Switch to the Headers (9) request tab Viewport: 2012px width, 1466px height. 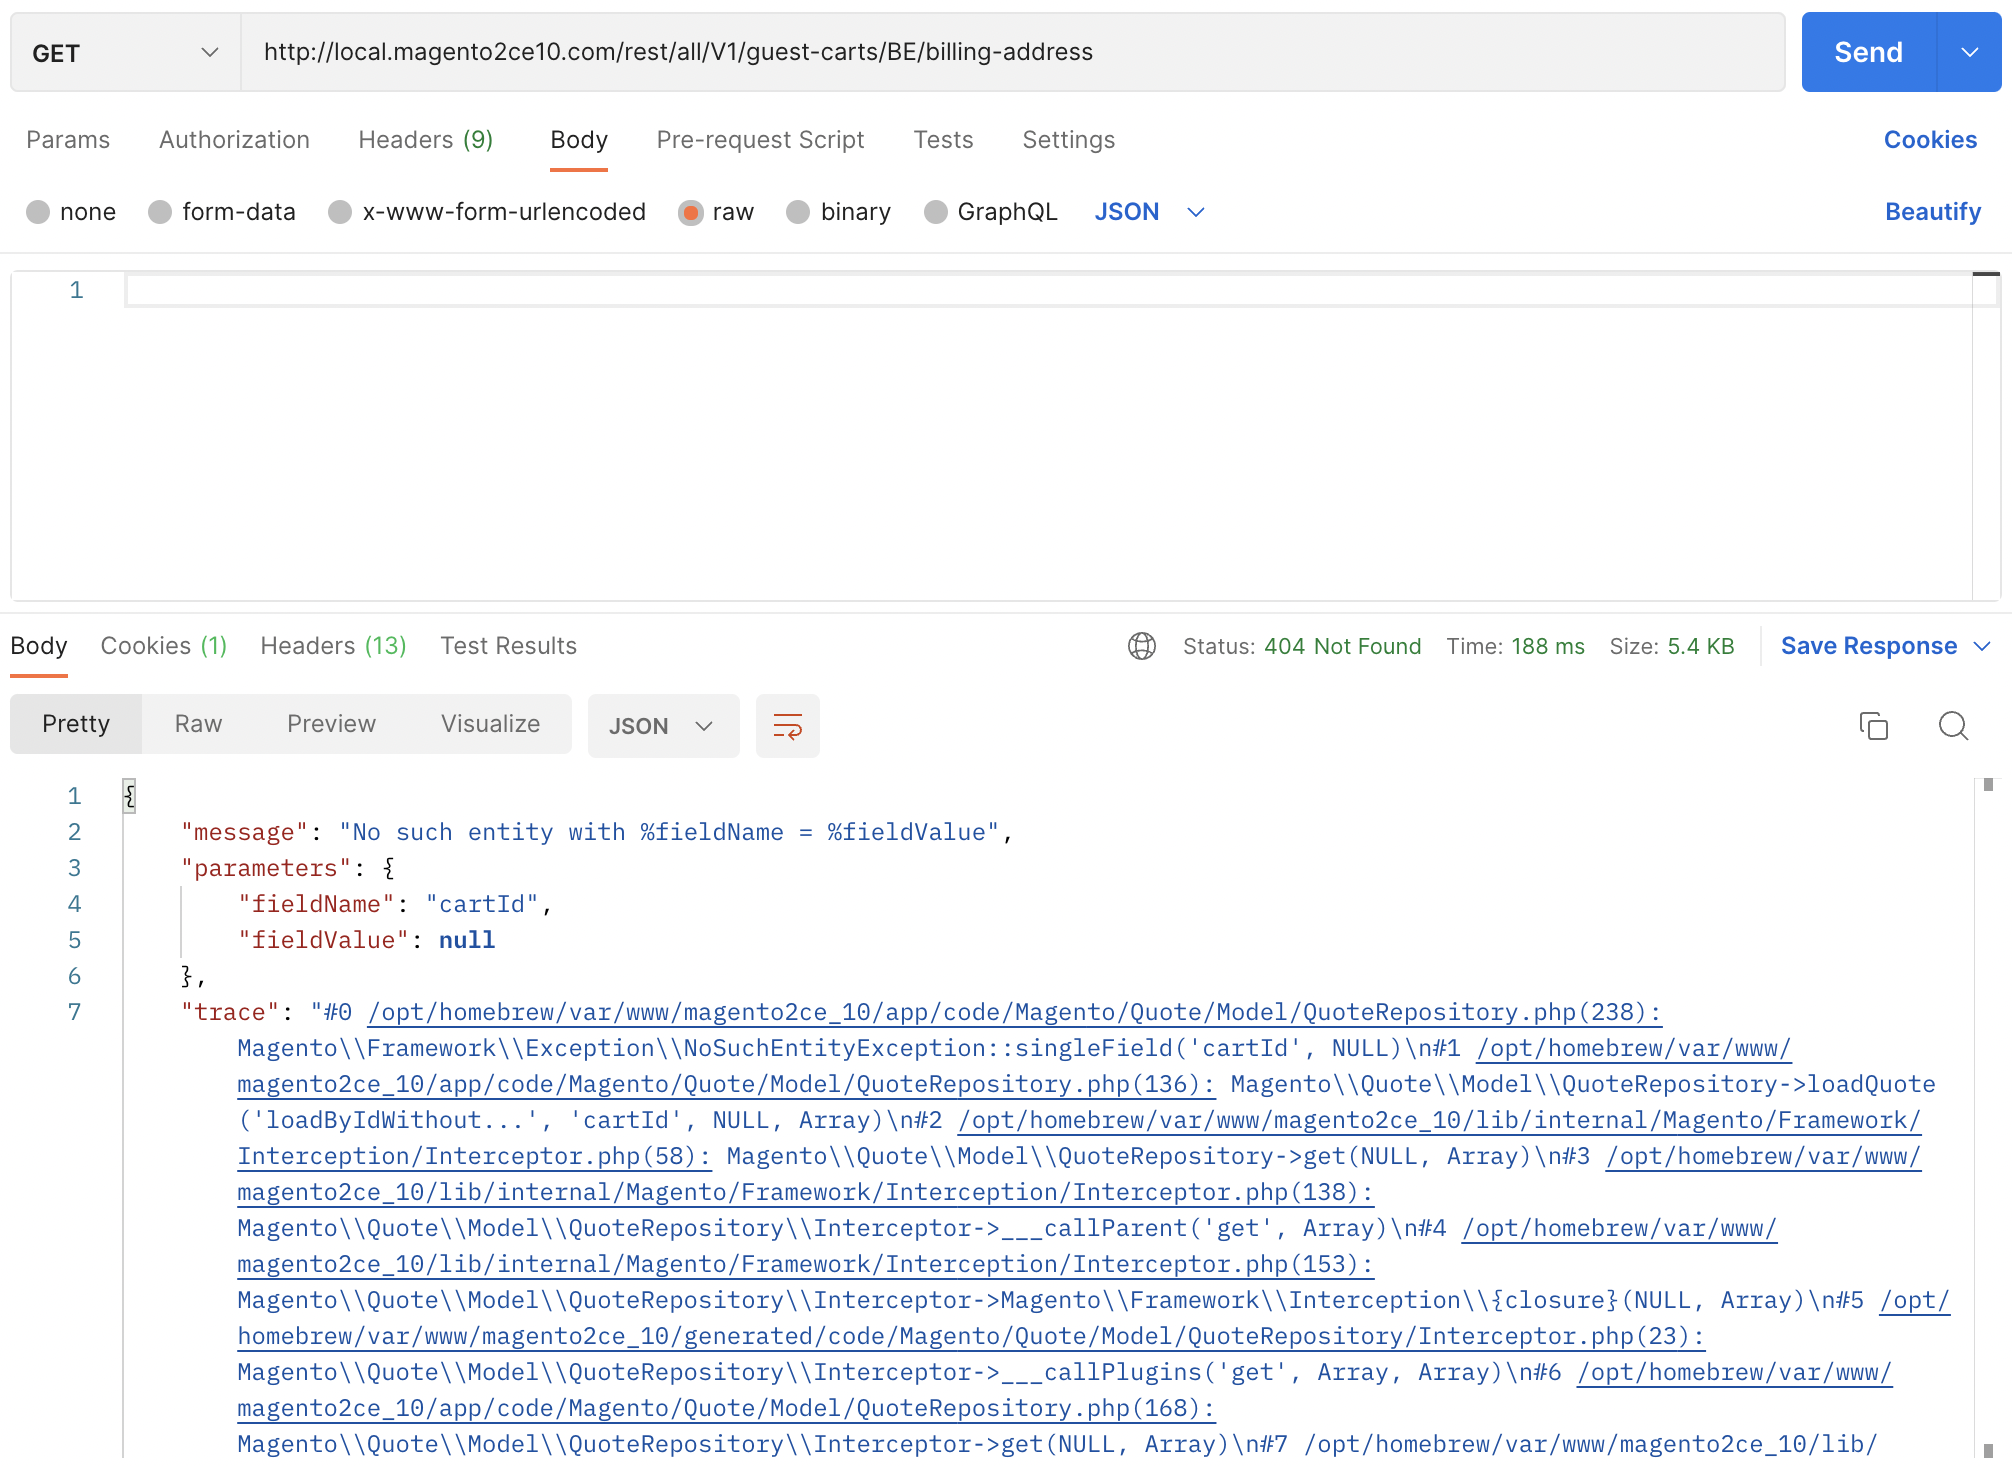tap(425, 140)
